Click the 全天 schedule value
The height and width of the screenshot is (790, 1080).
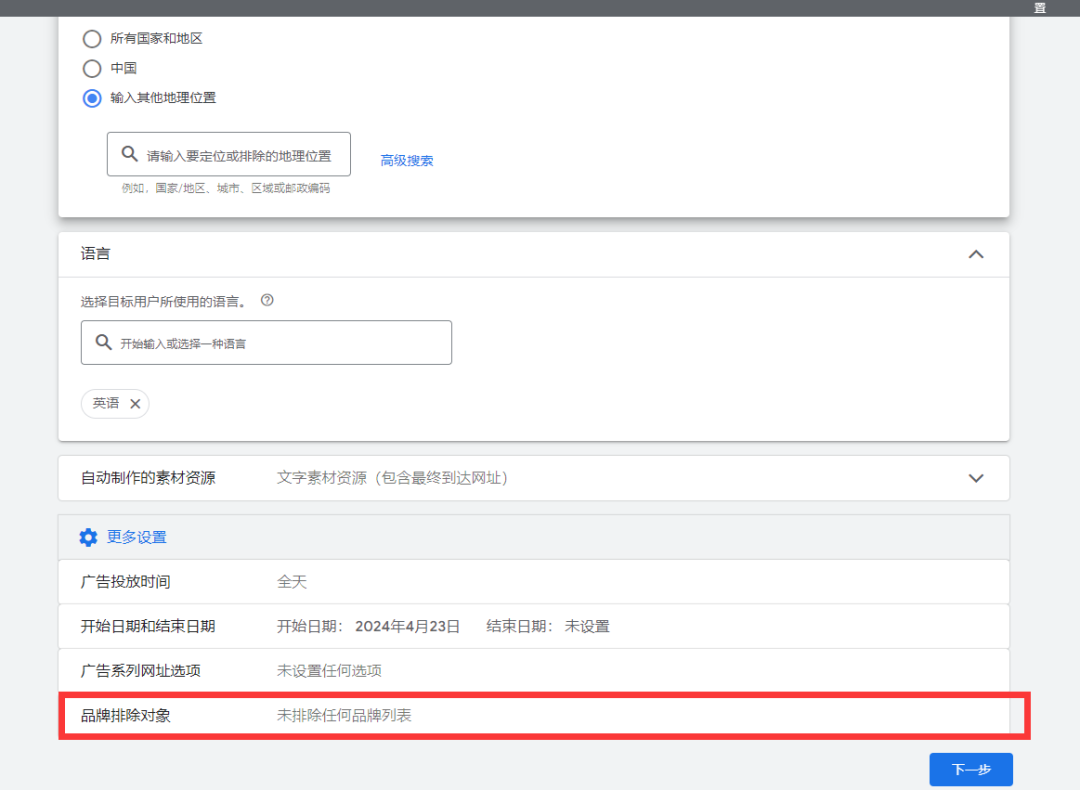coord(291,582)
